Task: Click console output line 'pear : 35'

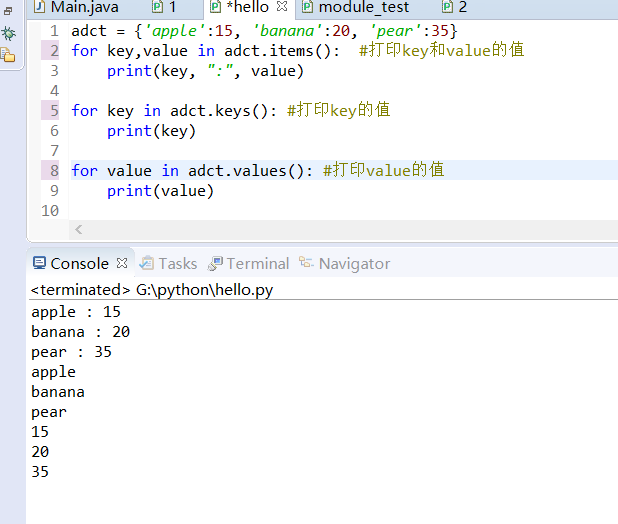Action: pos(71,352)
